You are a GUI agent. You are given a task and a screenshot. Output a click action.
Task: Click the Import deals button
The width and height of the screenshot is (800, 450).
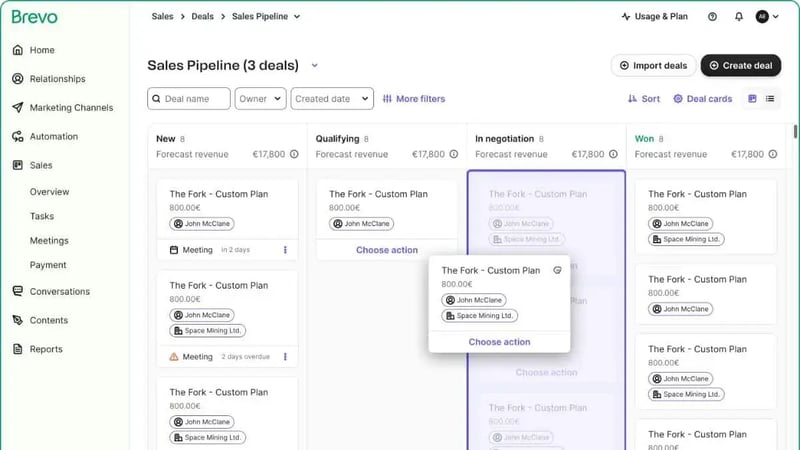(x=653, y=66)
